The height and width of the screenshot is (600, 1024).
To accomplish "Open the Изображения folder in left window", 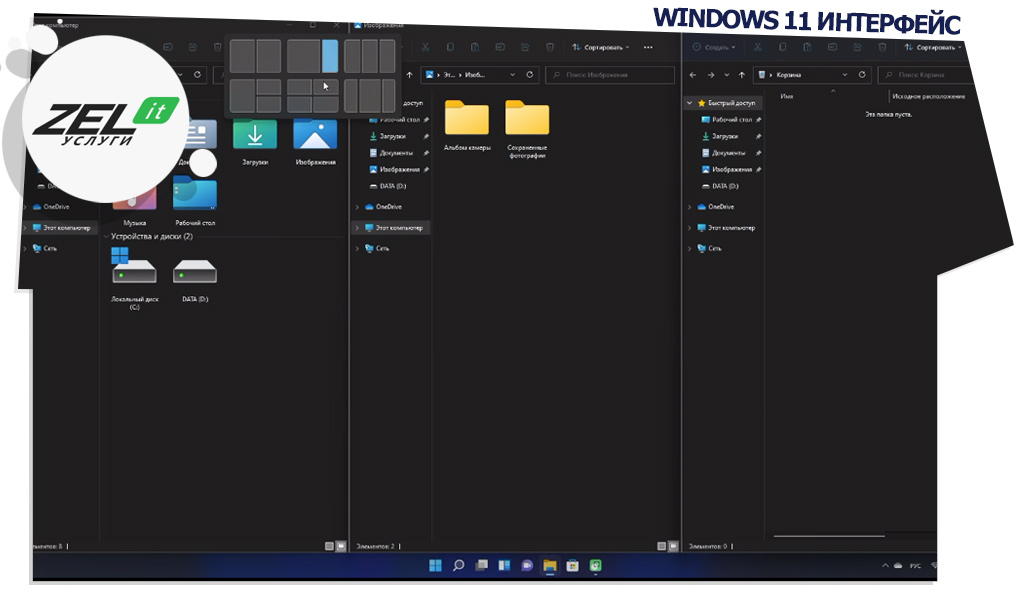I will tap(315, 141).
